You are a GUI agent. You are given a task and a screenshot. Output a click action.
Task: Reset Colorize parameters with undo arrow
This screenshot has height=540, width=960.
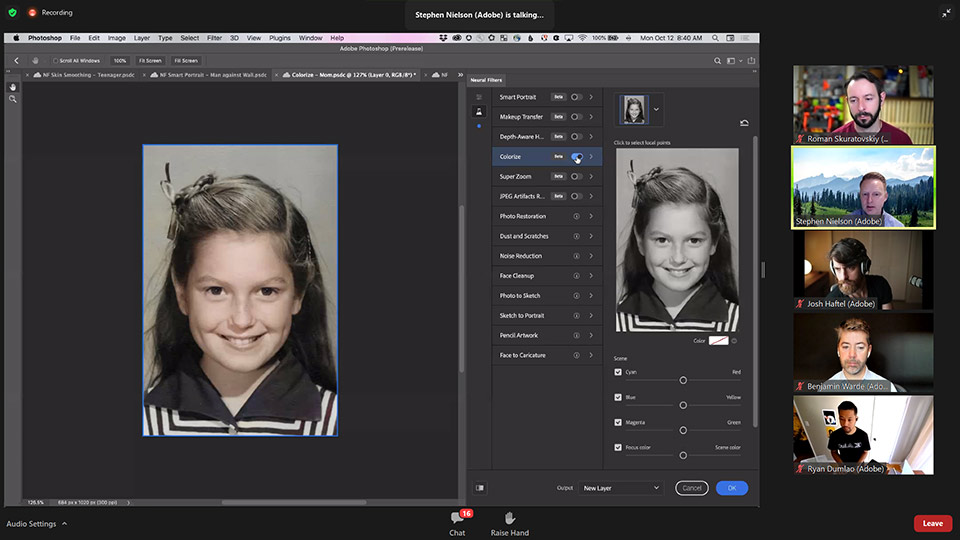(x=744, y=123)
